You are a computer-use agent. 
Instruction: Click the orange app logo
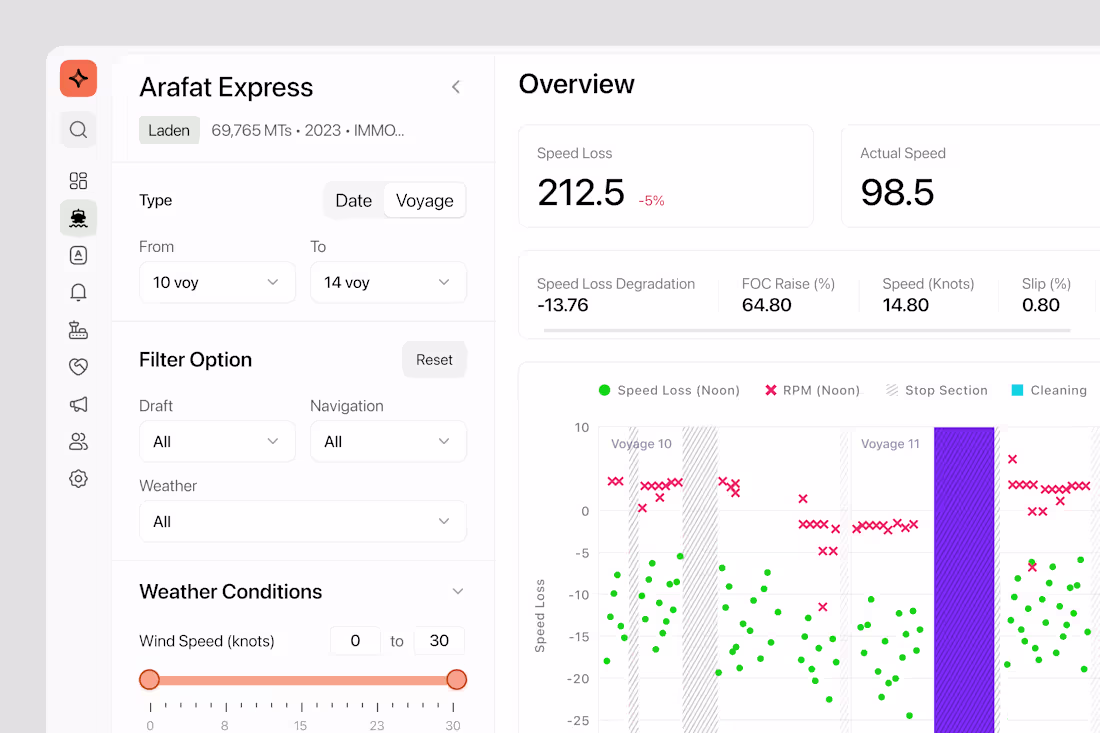(78, 78)
